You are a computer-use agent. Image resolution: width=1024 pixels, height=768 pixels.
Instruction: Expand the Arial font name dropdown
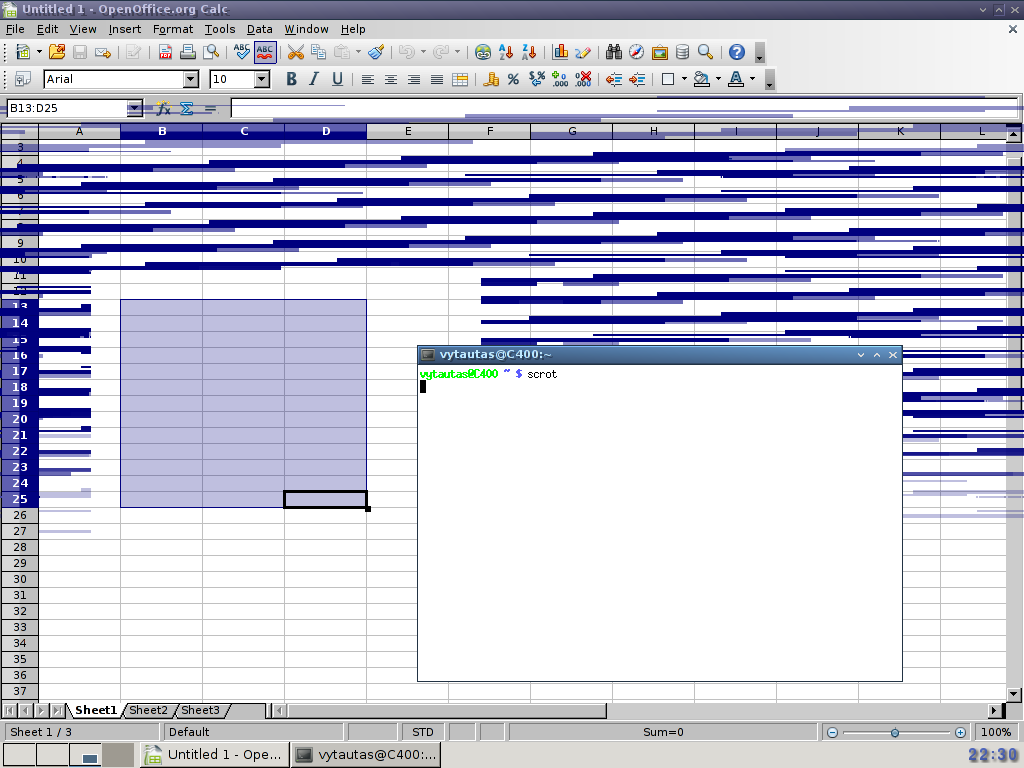coord(191,79)
